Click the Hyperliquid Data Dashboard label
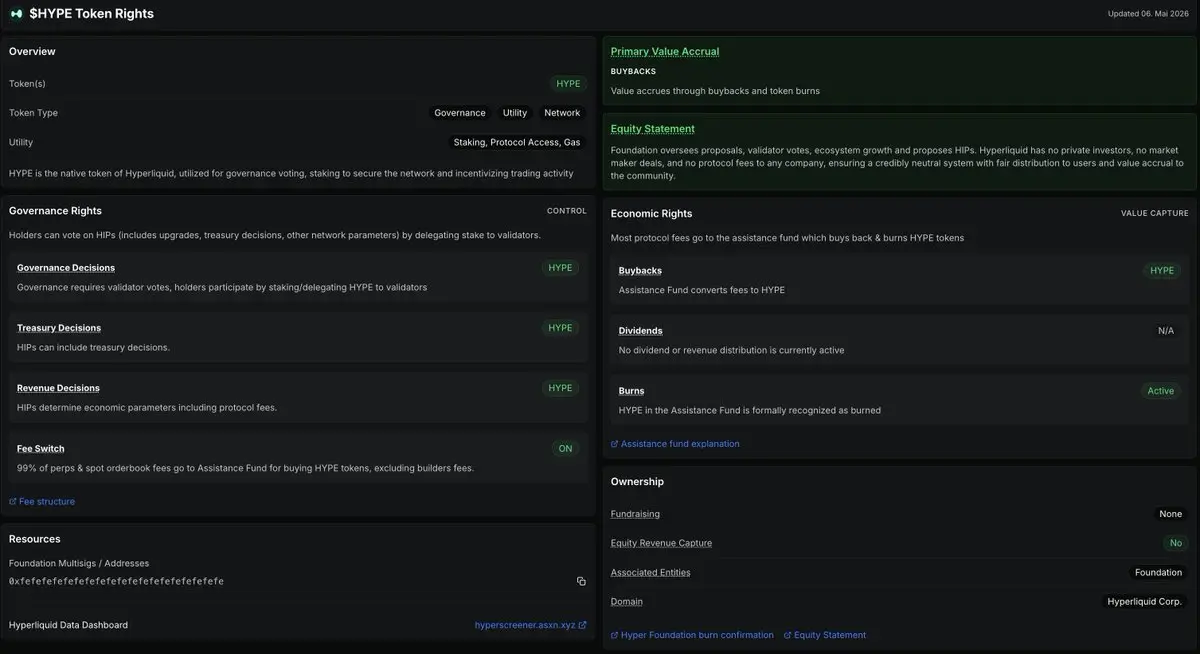 coord(68,625)
